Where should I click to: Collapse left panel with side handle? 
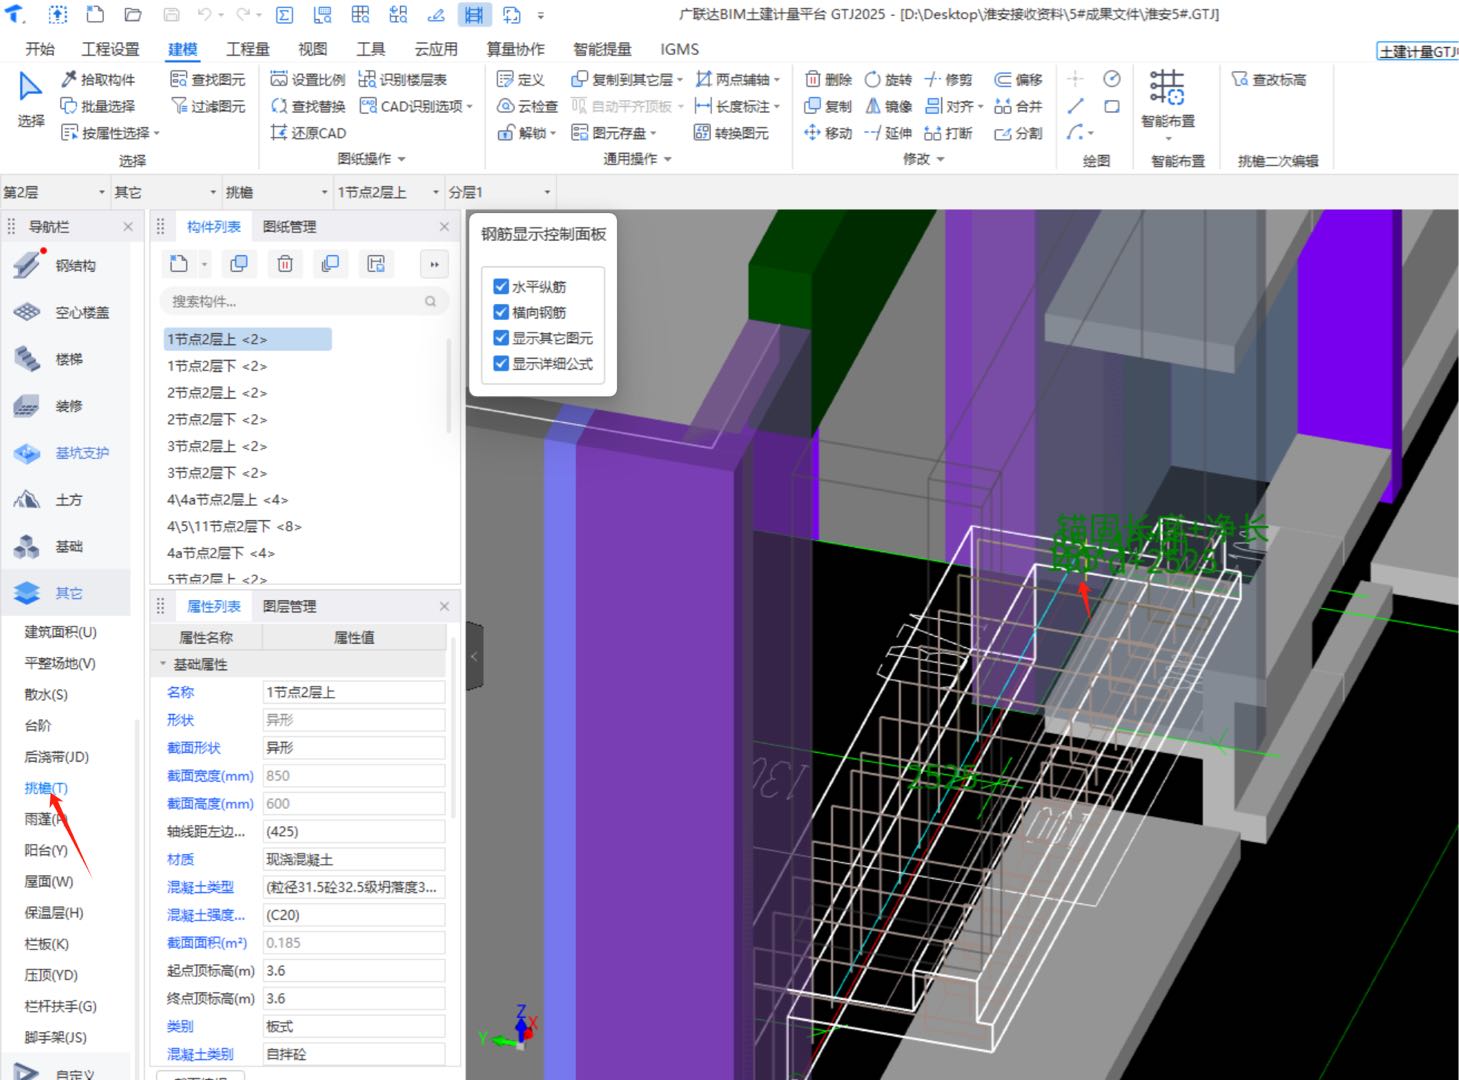coord(474,656)
